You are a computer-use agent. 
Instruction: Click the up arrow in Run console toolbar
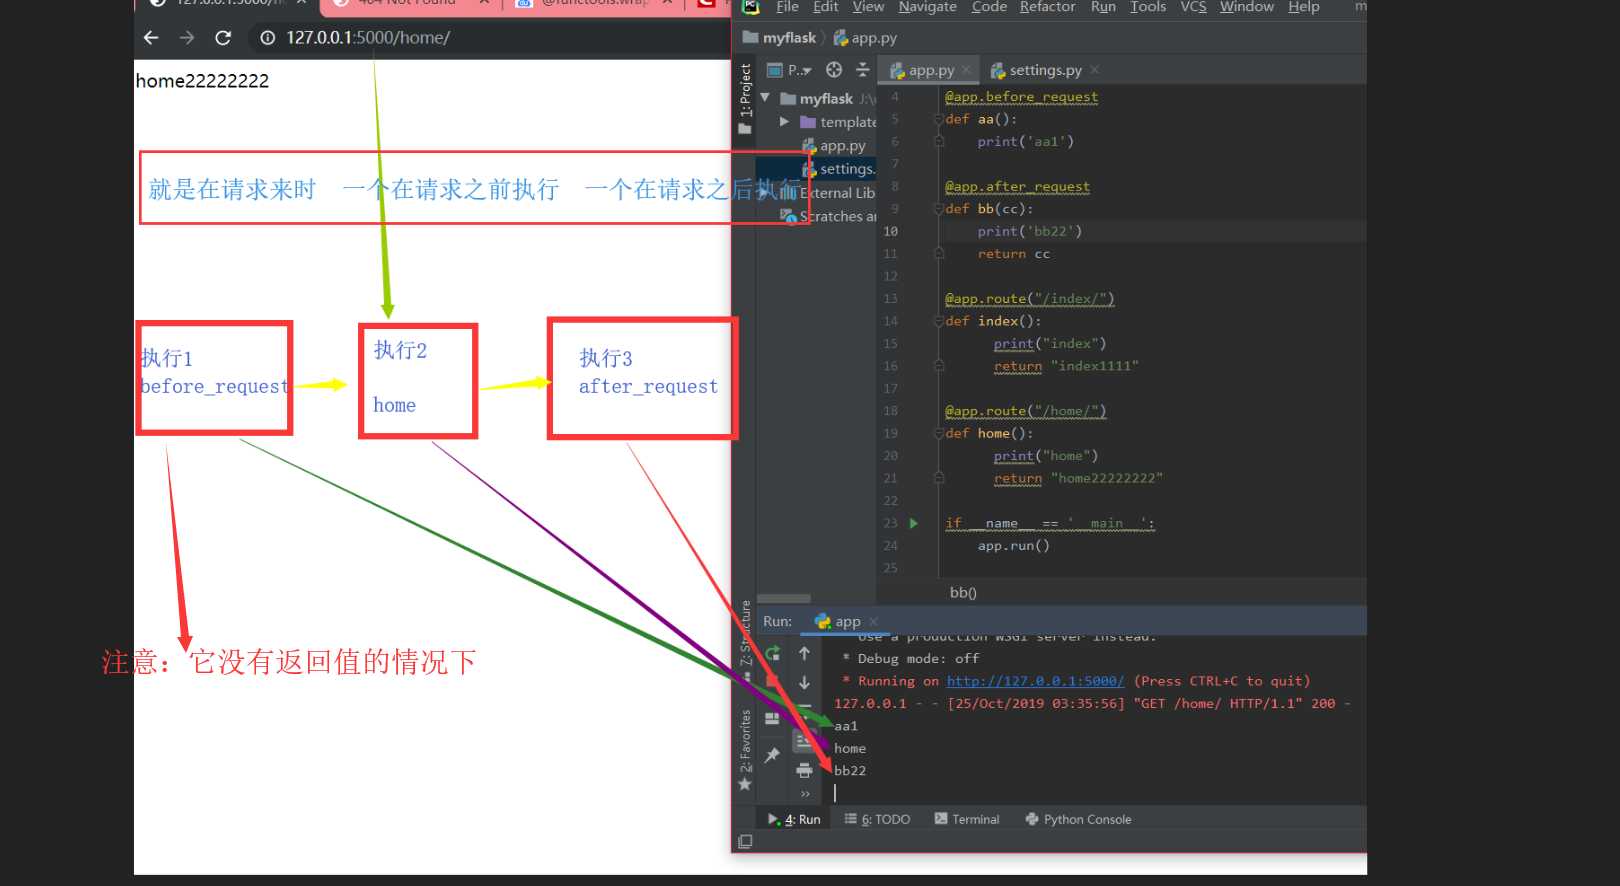[804, 653]
